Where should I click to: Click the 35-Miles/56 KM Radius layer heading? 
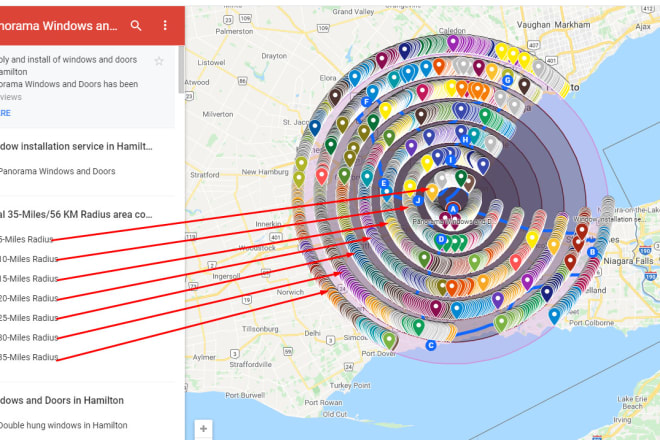click(76, 214)
